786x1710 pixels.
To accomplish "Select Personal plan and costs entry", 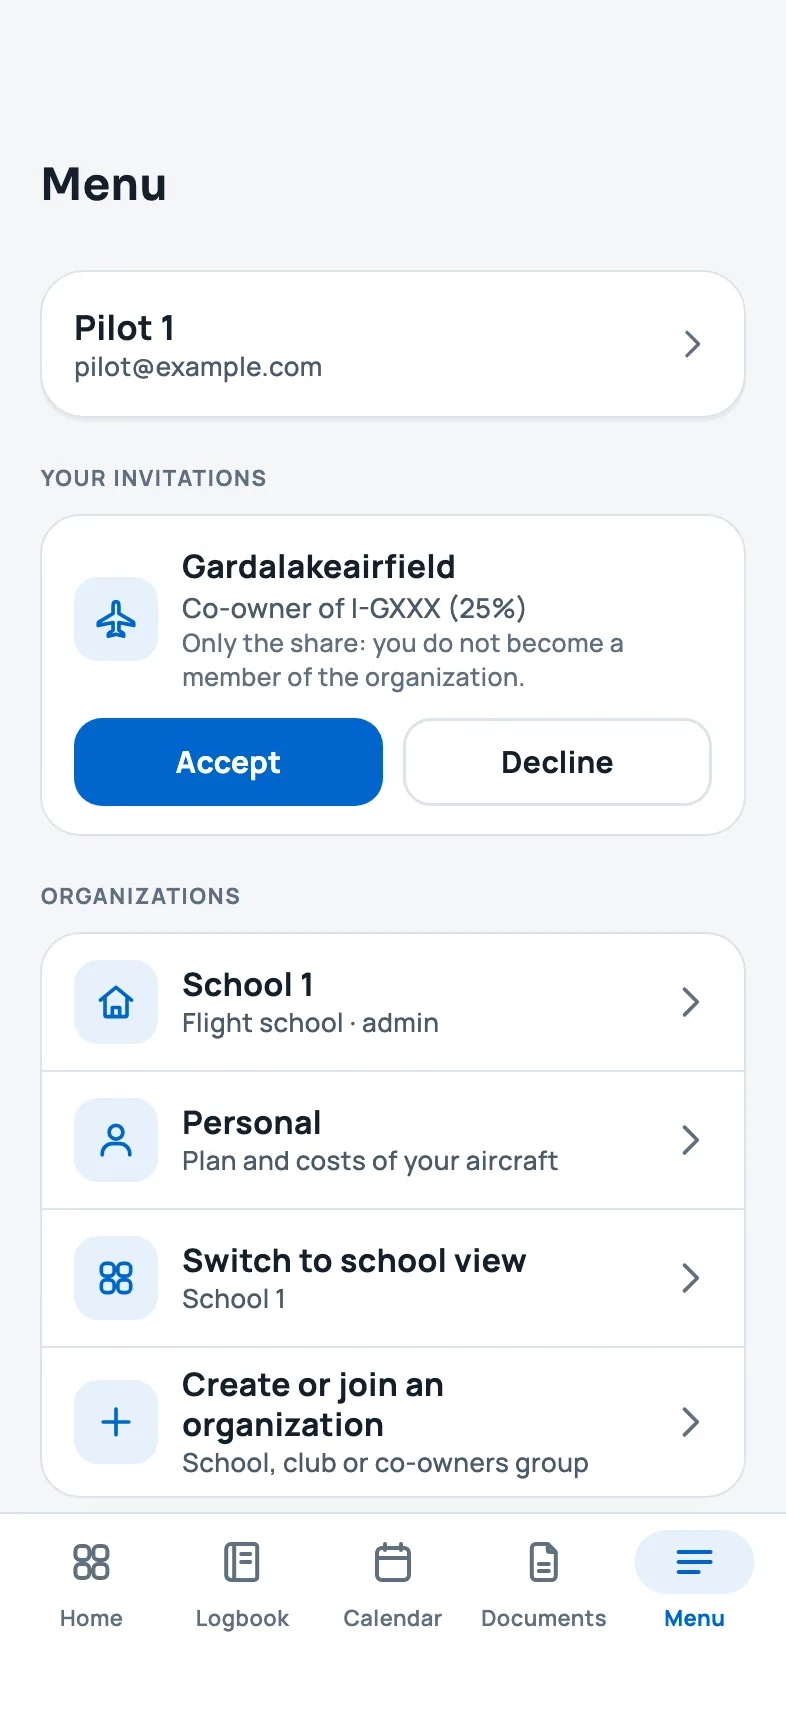I will [x=393, y=1140].
